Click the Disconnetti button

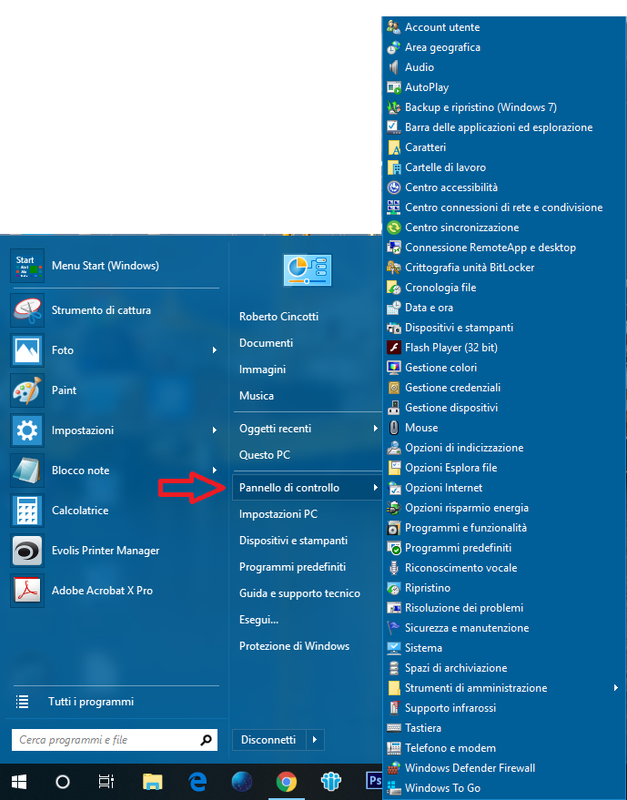click(x=269, y=740)
